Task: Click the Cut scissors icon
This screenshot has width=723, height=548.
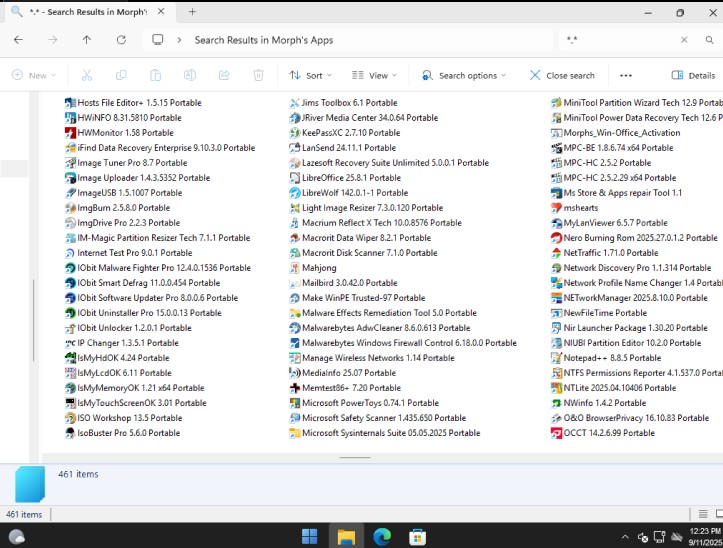Action: 87,75
